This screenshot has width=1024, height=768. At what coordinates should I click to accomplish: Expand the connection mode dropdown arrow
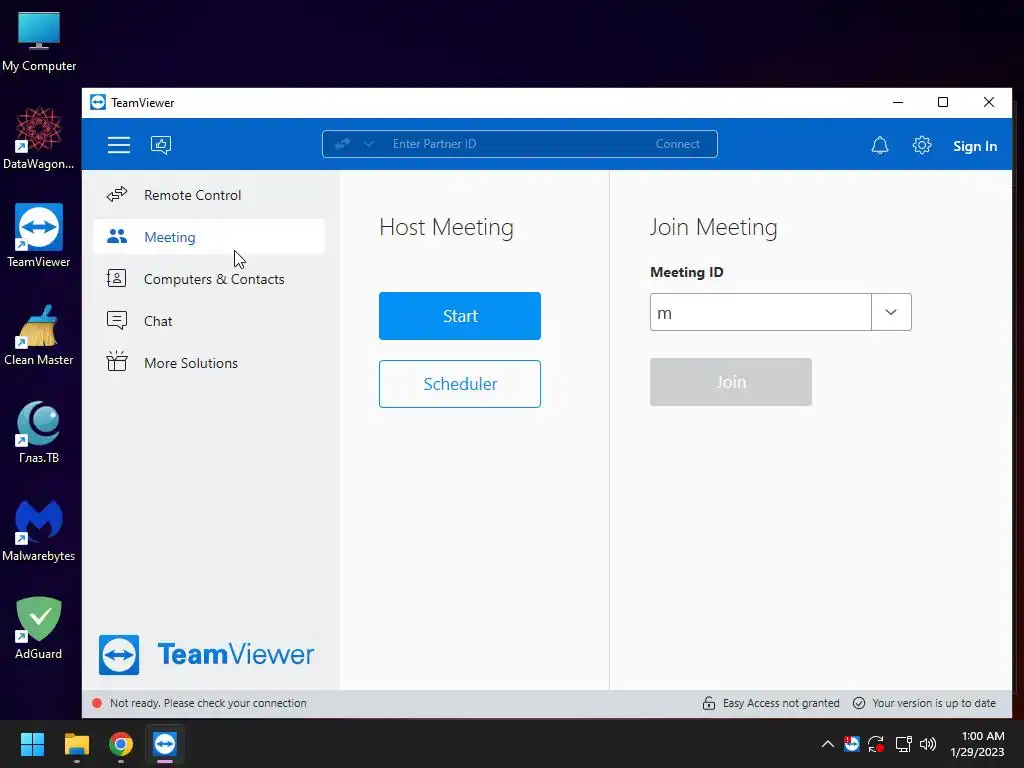[369, 144]
